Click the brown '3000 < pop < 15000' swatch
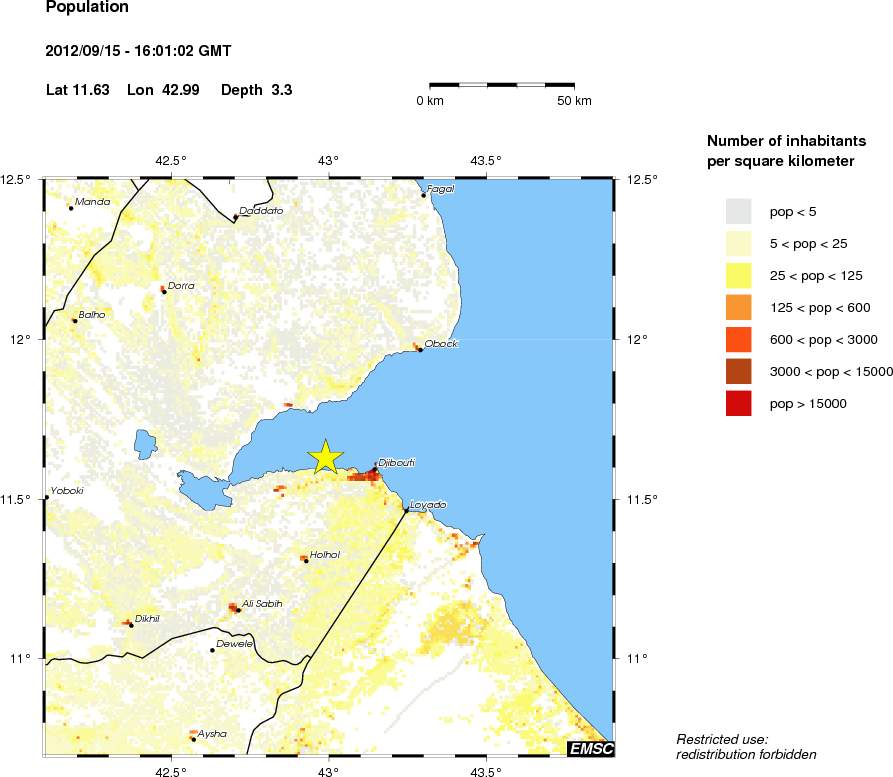 point(738,371)
